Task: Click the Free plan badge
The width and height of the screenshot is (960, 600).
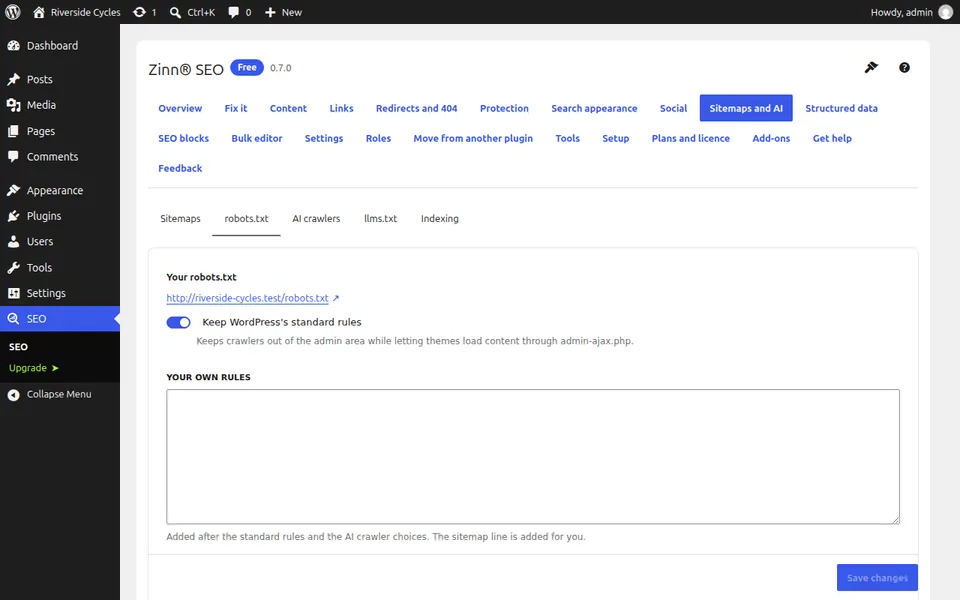Action: pos(247,67)
